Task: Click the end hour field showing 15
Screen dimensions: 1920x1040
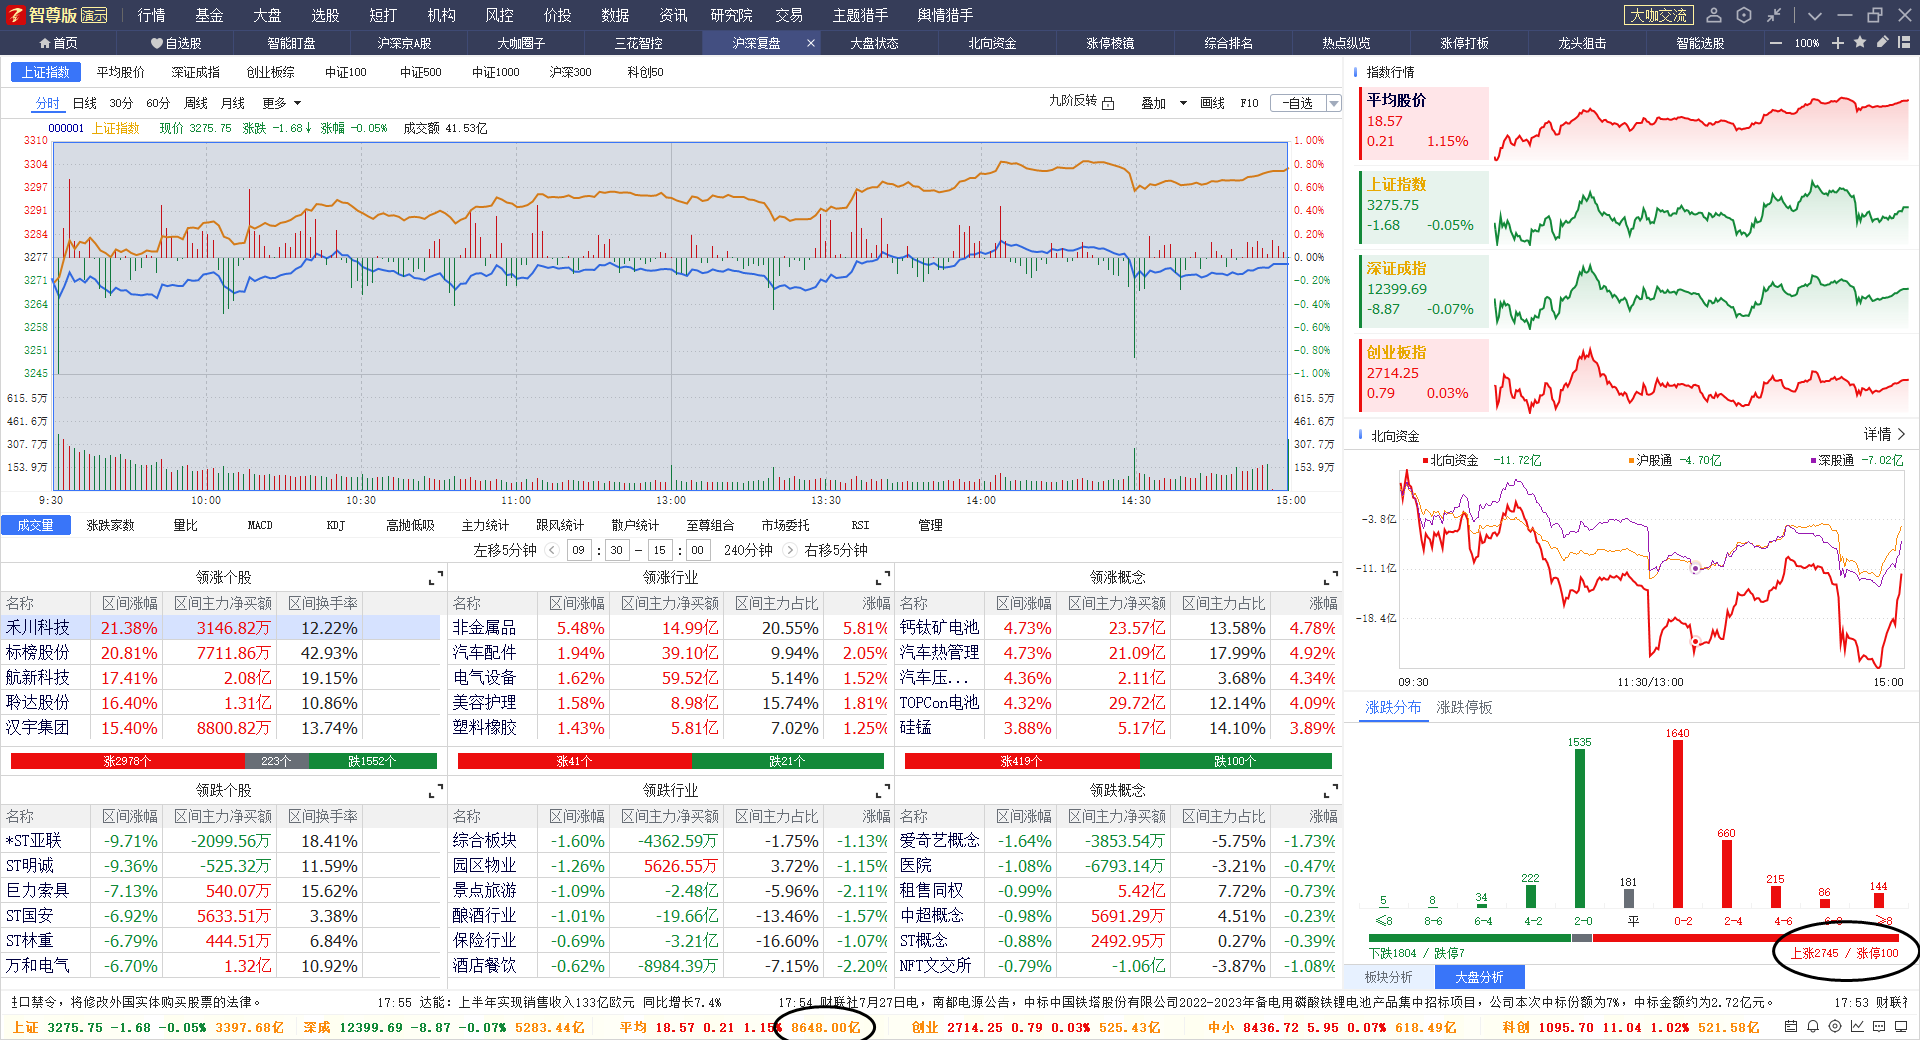Action: coord(659,550)
